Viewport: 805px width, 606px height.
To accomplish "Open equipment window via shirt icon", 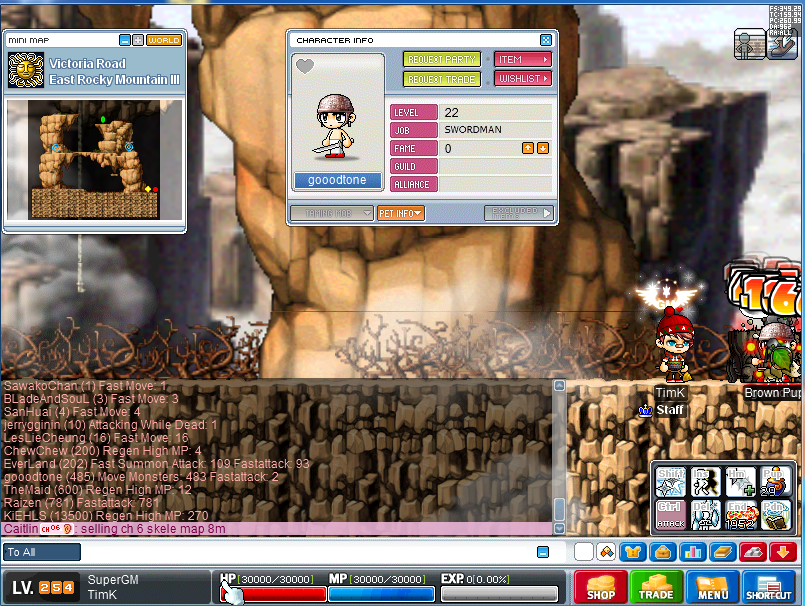I will click(x=633, y=551).
